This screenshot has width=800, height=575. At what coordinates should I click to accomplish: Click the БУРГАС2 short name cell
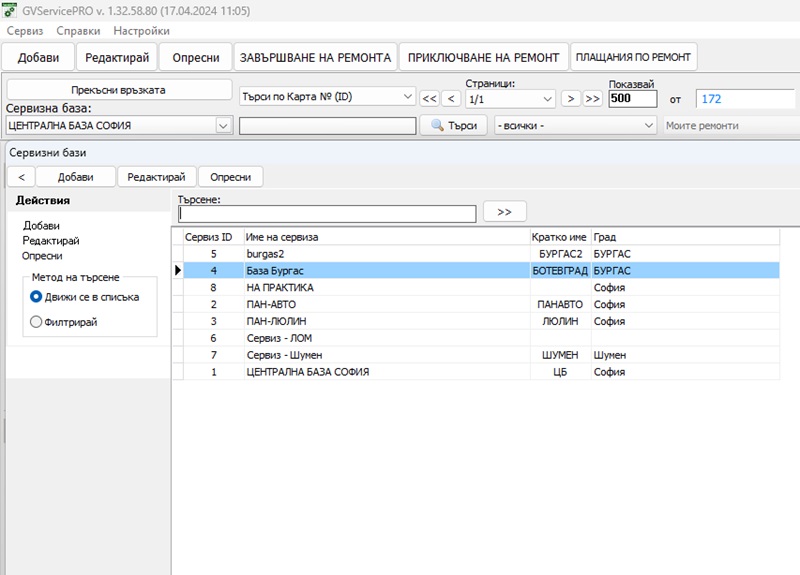click(x=560, y=254)
